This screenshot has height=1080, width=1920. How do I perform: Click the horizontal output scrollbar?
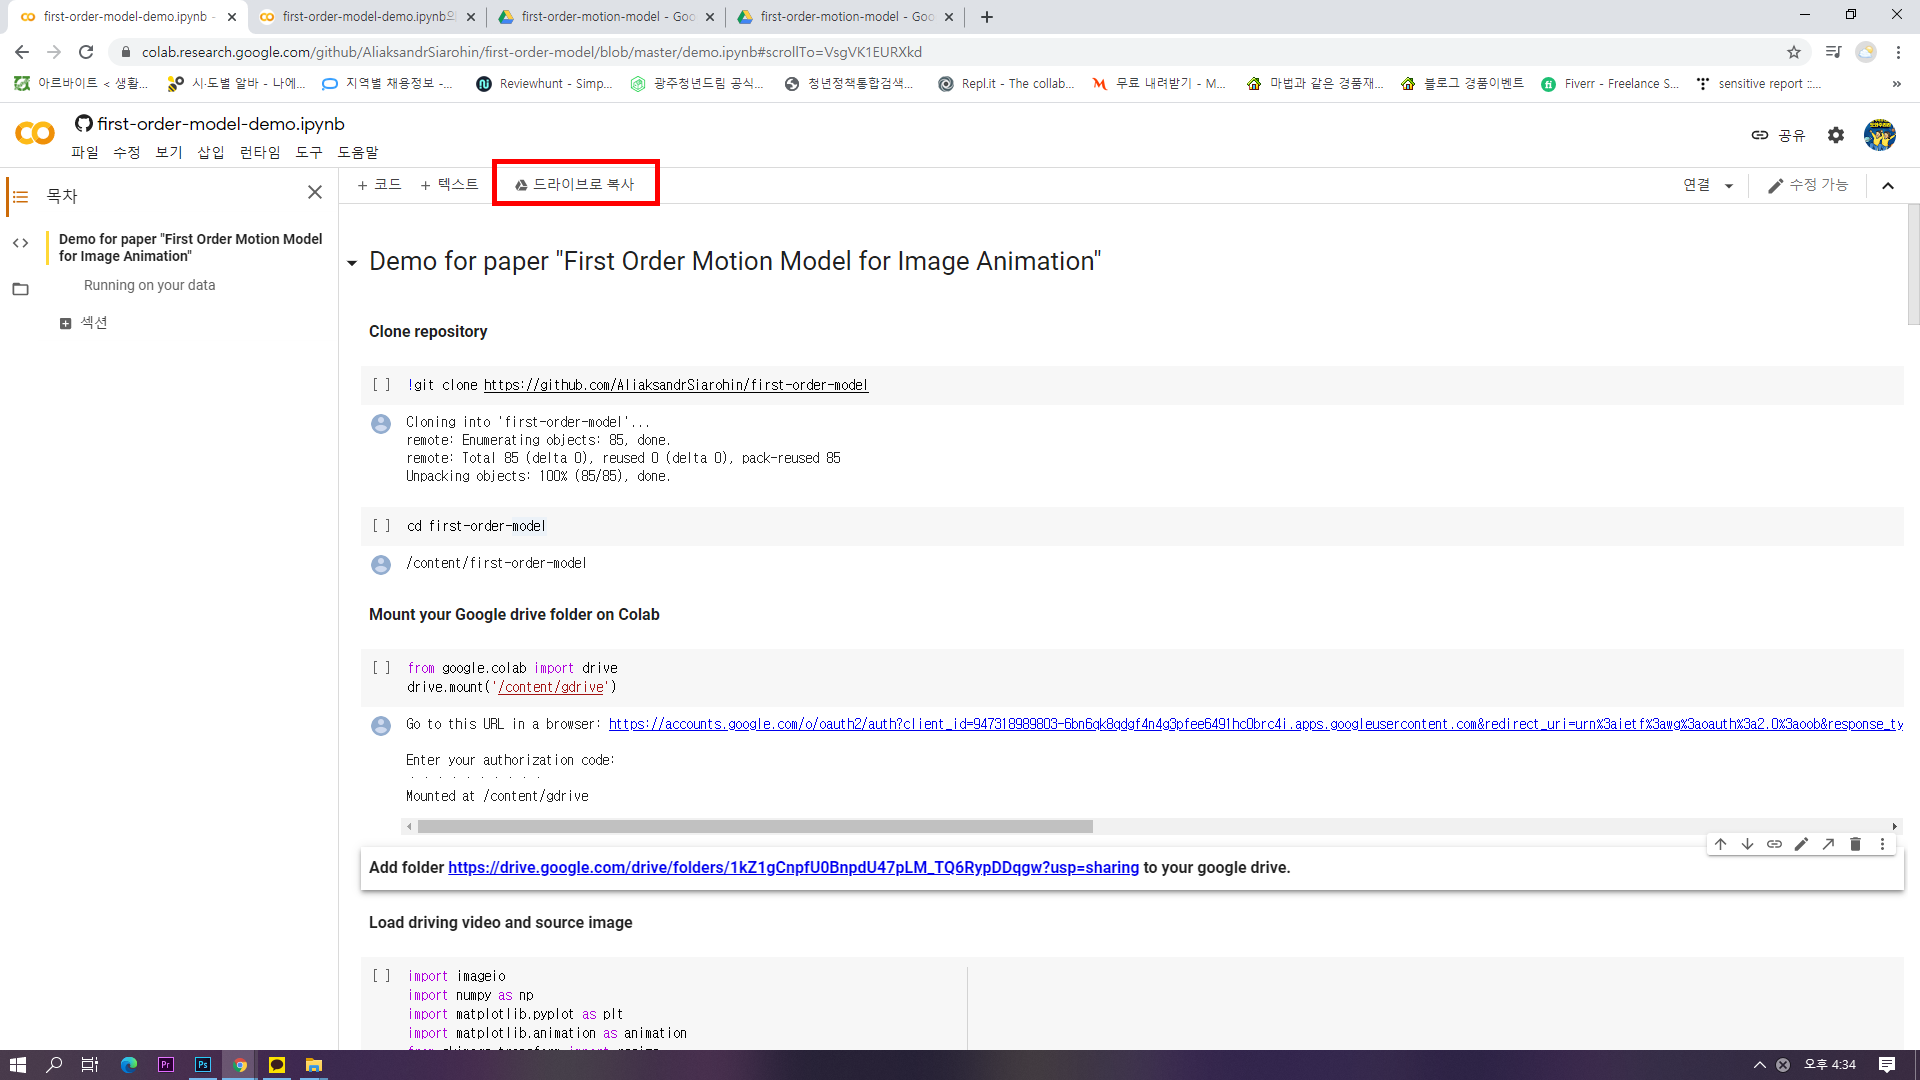point(755,827)
